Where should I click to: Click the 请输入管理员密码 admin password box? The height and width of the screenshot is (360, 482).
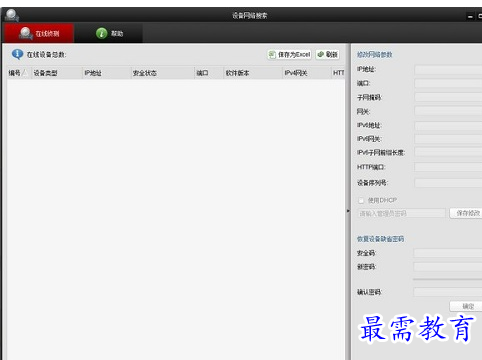coord(401,213)
